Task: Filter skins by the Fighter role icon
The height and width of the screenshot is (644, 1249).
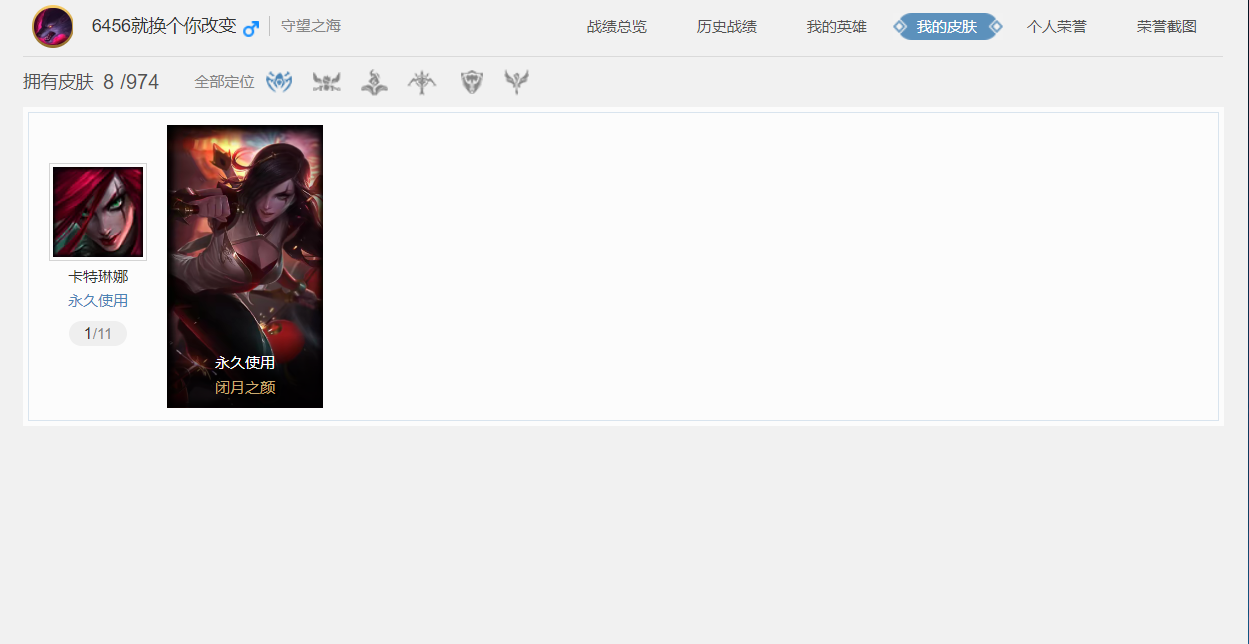Action: (x=327, y=82)
